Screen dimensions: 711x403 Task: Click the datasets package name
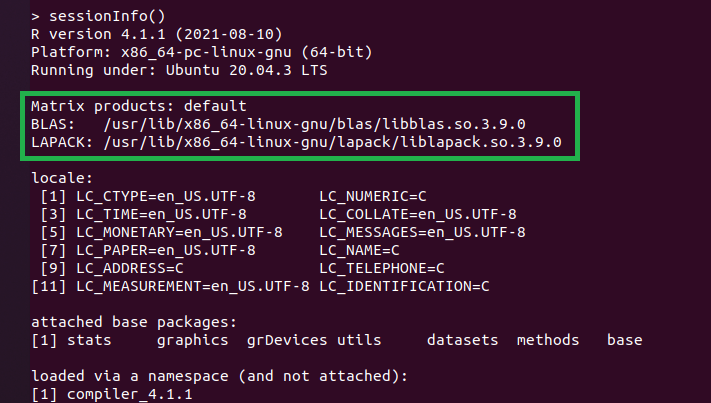click(x=462, y=340)
